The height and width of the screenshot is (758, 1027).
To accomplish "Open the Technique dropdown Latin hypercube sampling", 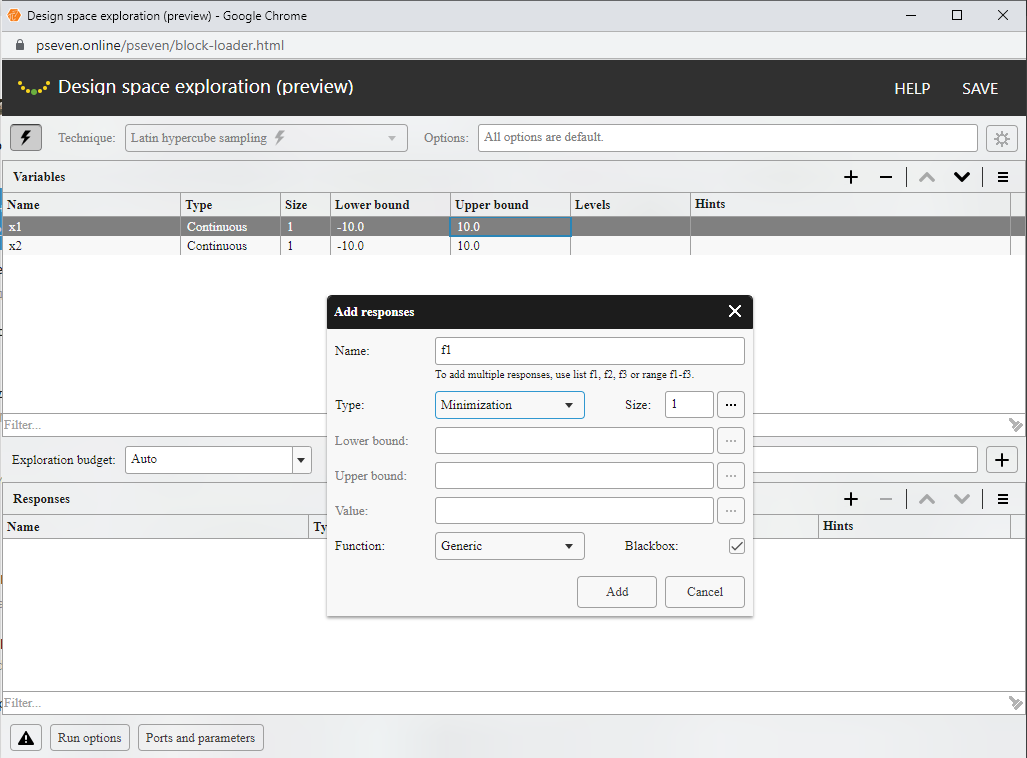I will (266, 138).
